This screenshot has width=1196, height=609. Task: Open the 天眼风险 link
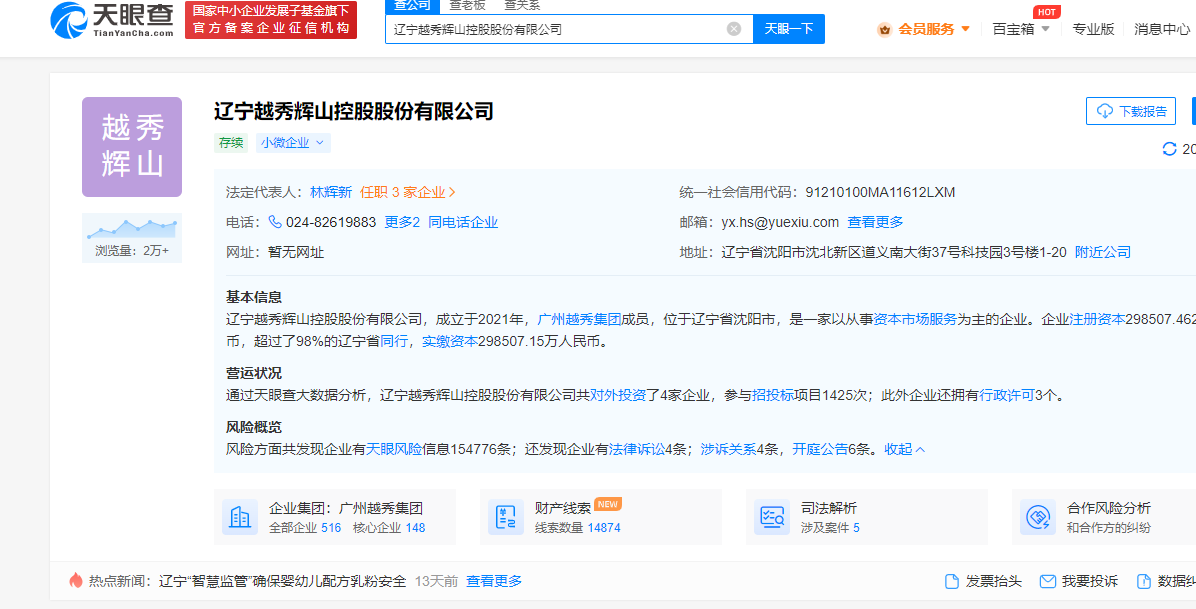[x=394, y=449]
